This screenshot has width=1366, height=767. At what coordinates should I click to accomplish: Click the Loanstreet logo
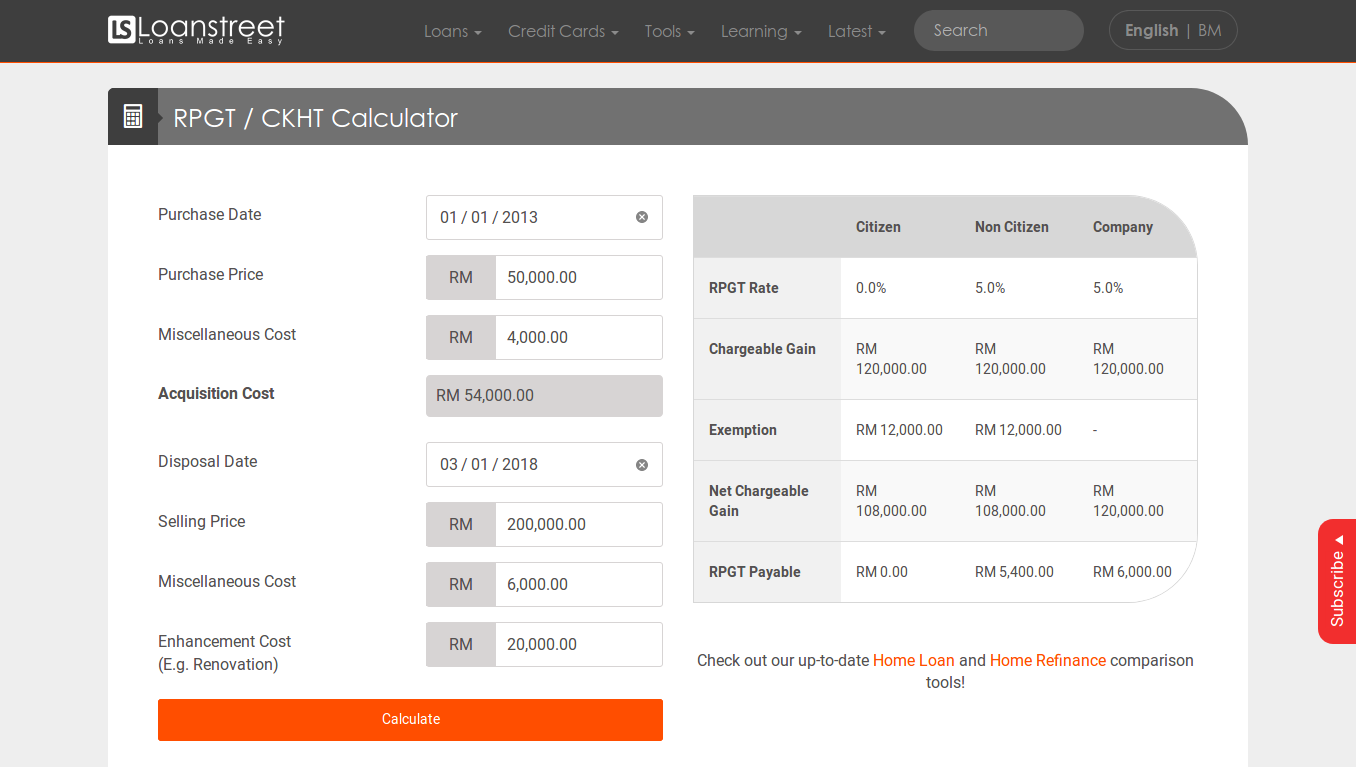(196, 30)
